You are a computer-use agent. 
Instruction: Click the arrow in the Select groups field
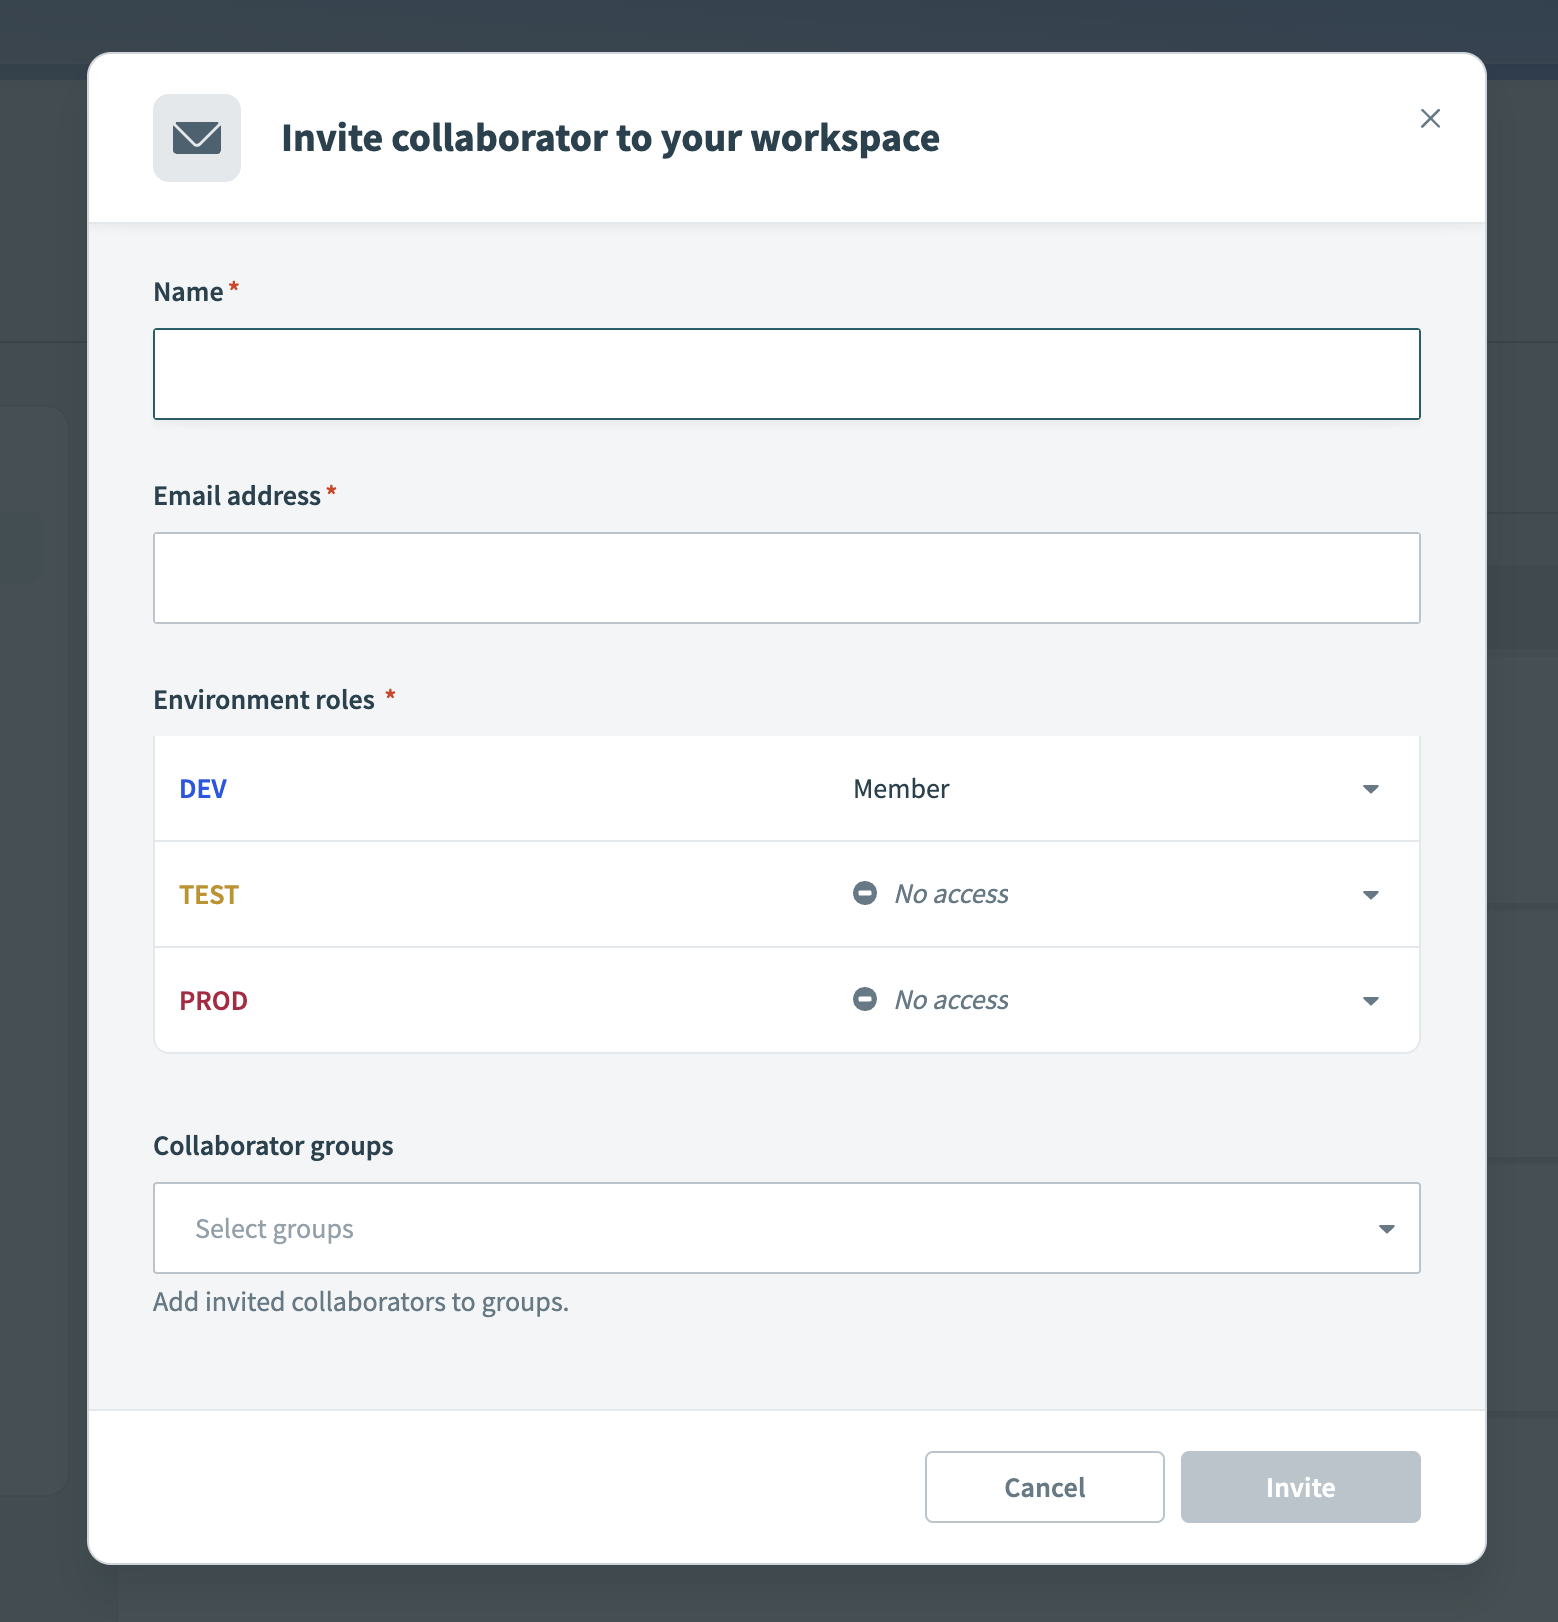click(x=1386, y=1229)
